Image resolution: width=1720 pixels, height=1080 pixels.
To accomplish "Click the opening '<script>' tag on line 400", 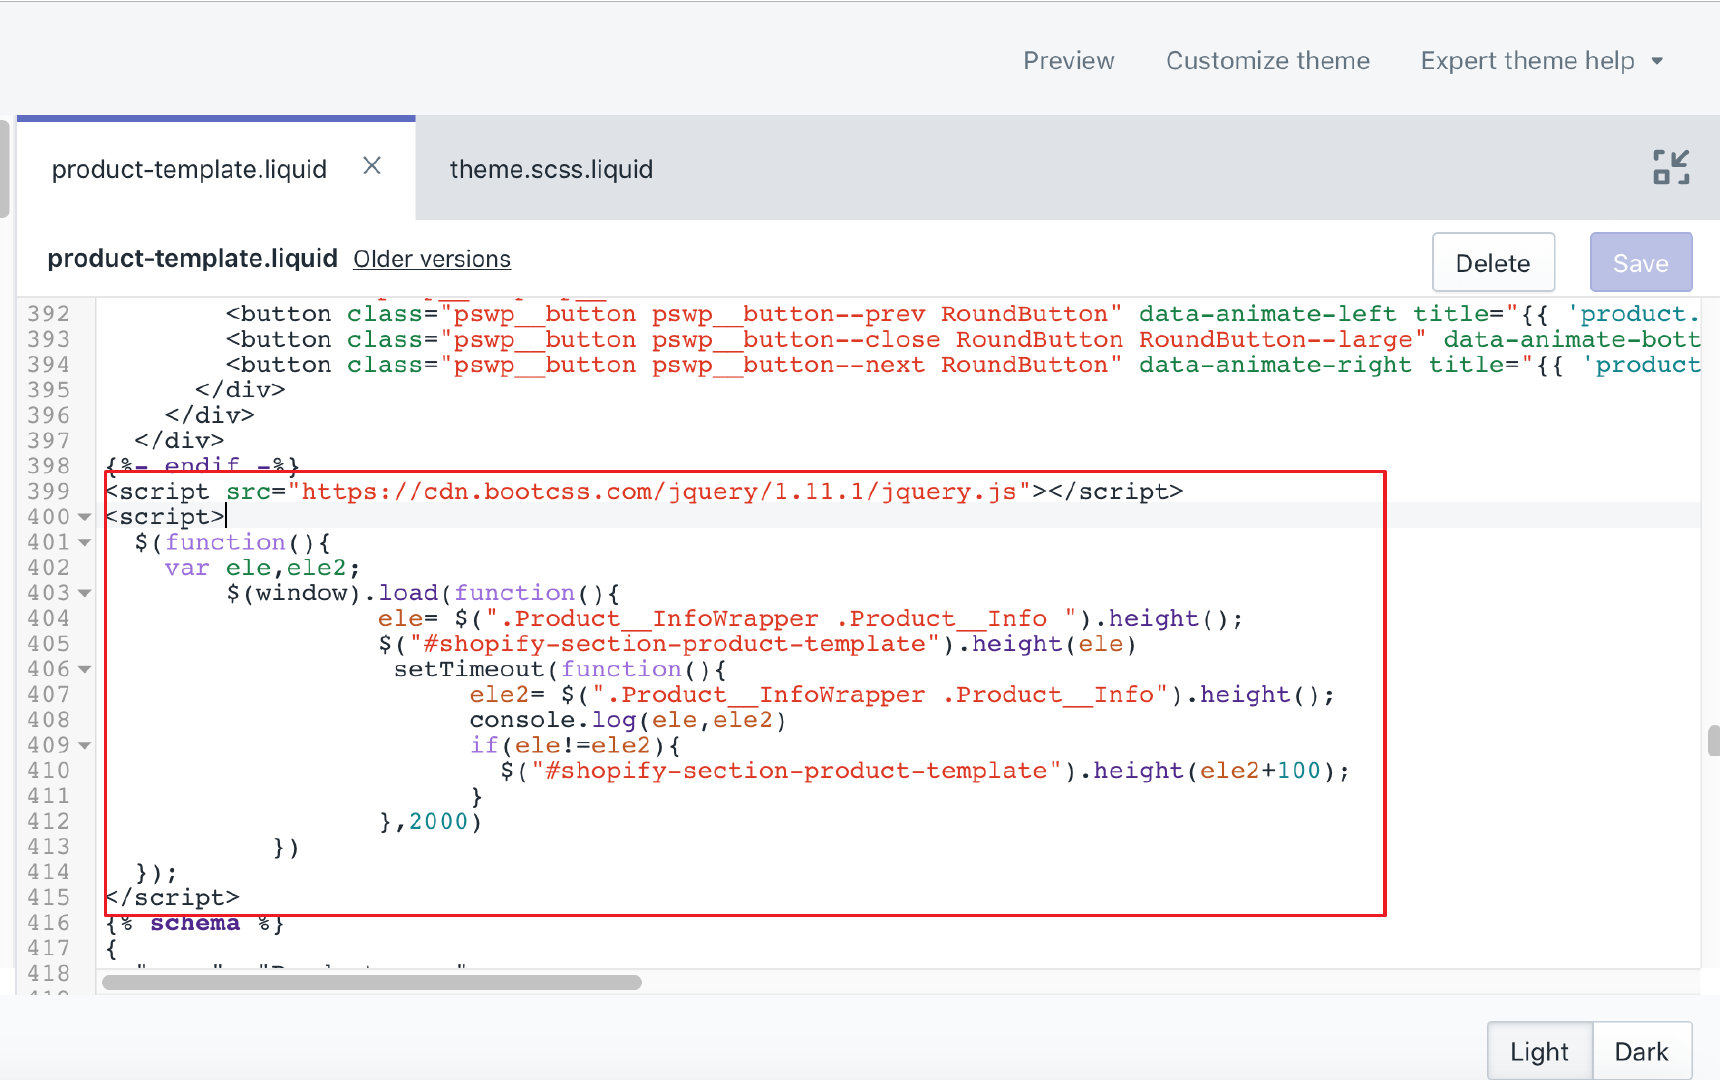I will point(165,517).
